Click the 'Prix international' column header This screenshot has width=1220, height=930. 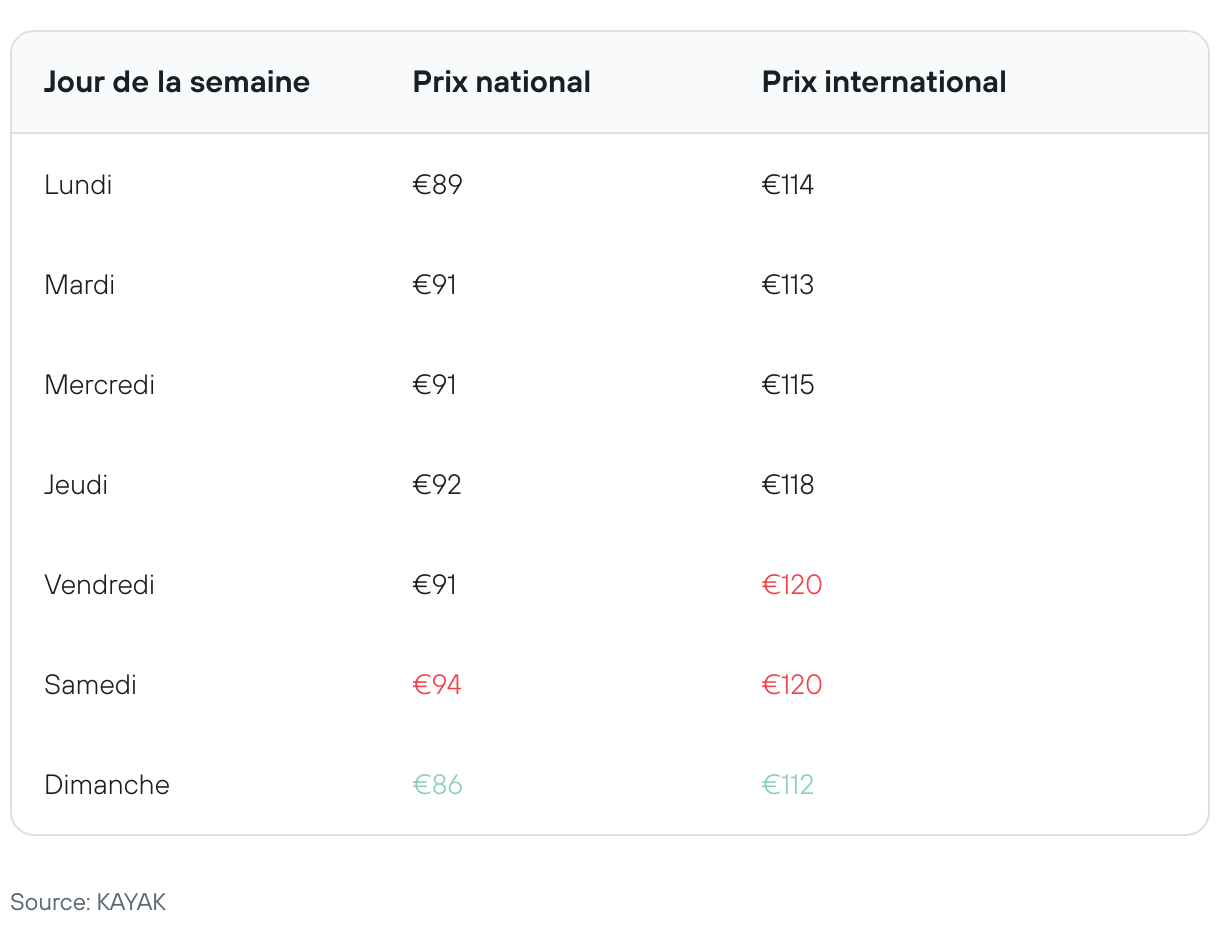point(884,82)
